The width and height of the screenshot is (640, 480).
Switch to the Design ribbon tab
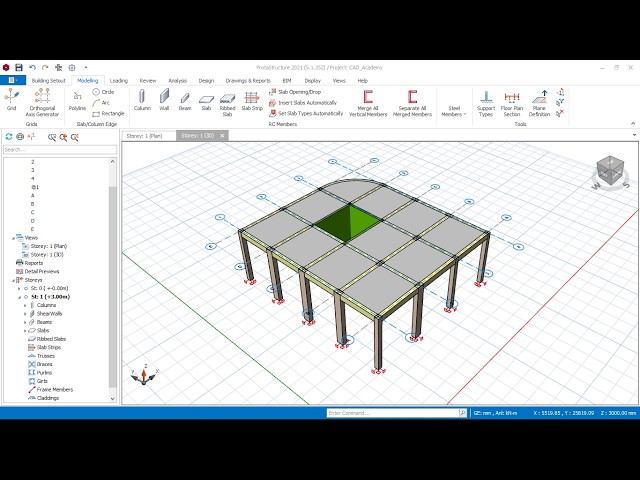tap(206, 81)
